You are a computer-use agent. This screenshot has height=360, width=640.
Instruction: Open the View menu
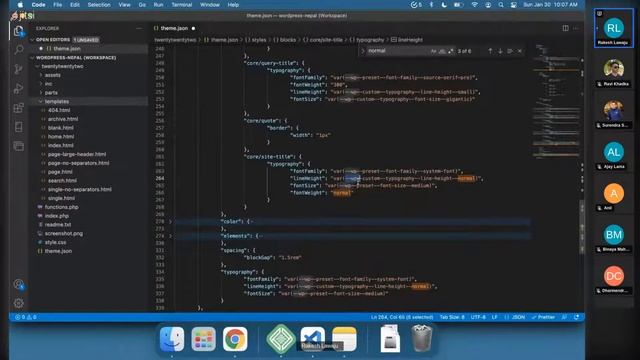tap(124, 5)
